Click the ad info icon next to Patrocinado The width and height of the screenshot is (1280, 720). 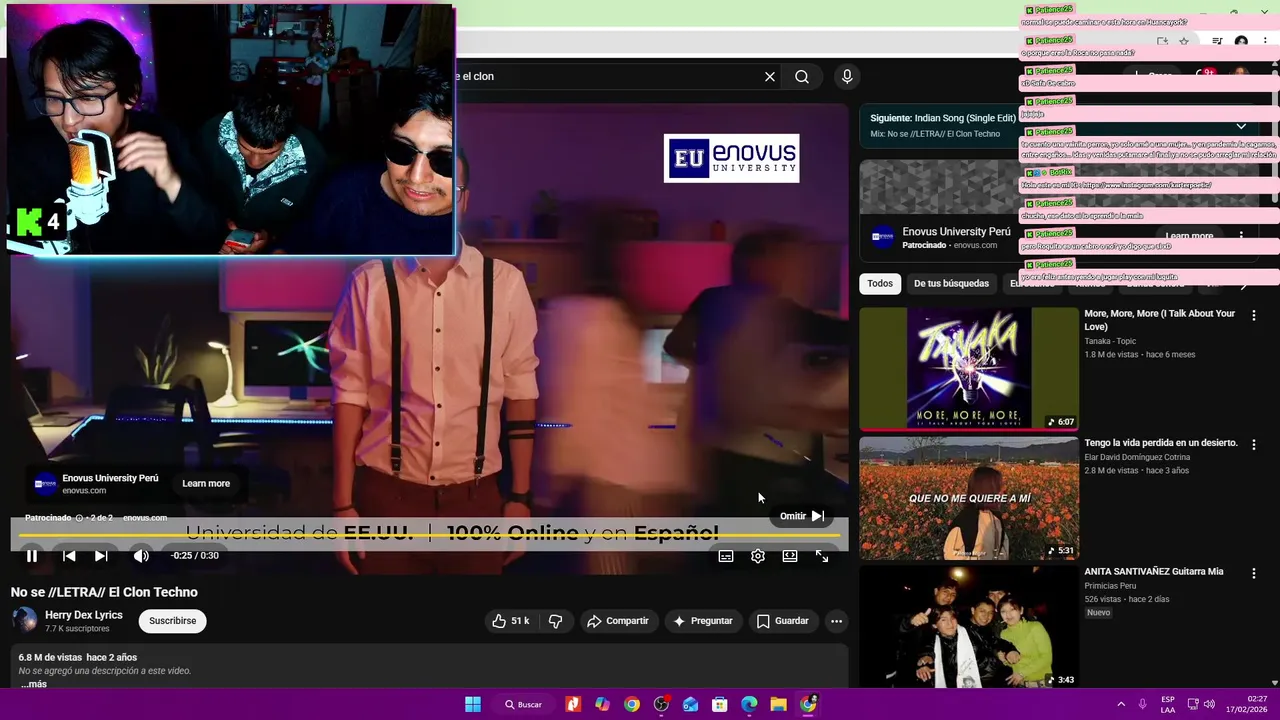(79, 518)
